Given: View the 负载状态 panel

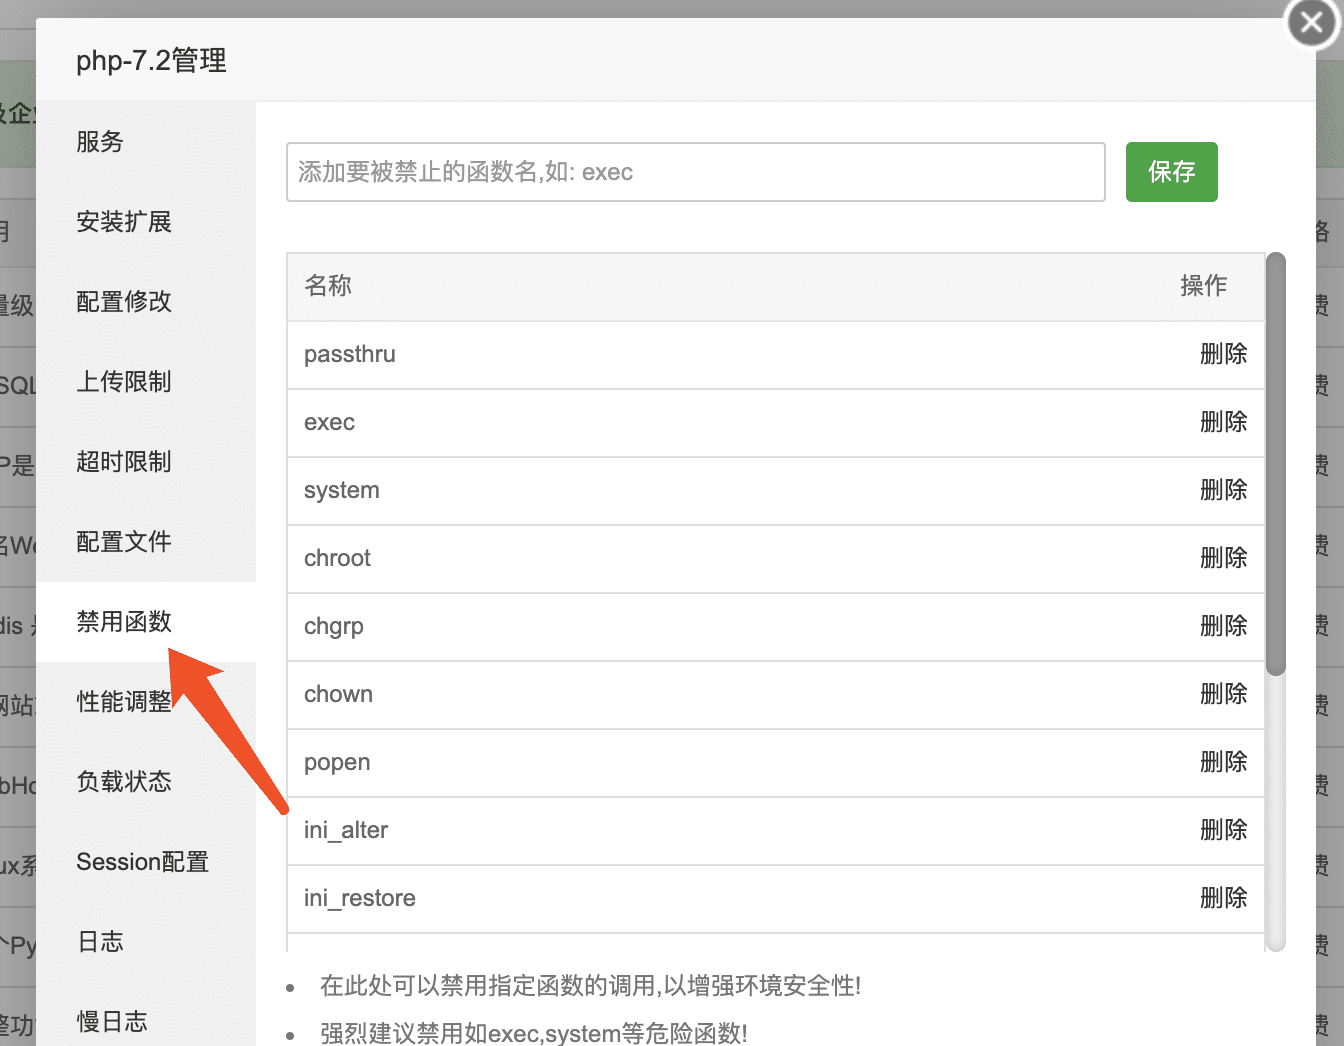Looking at the screenshot, I should coord(123,781).
